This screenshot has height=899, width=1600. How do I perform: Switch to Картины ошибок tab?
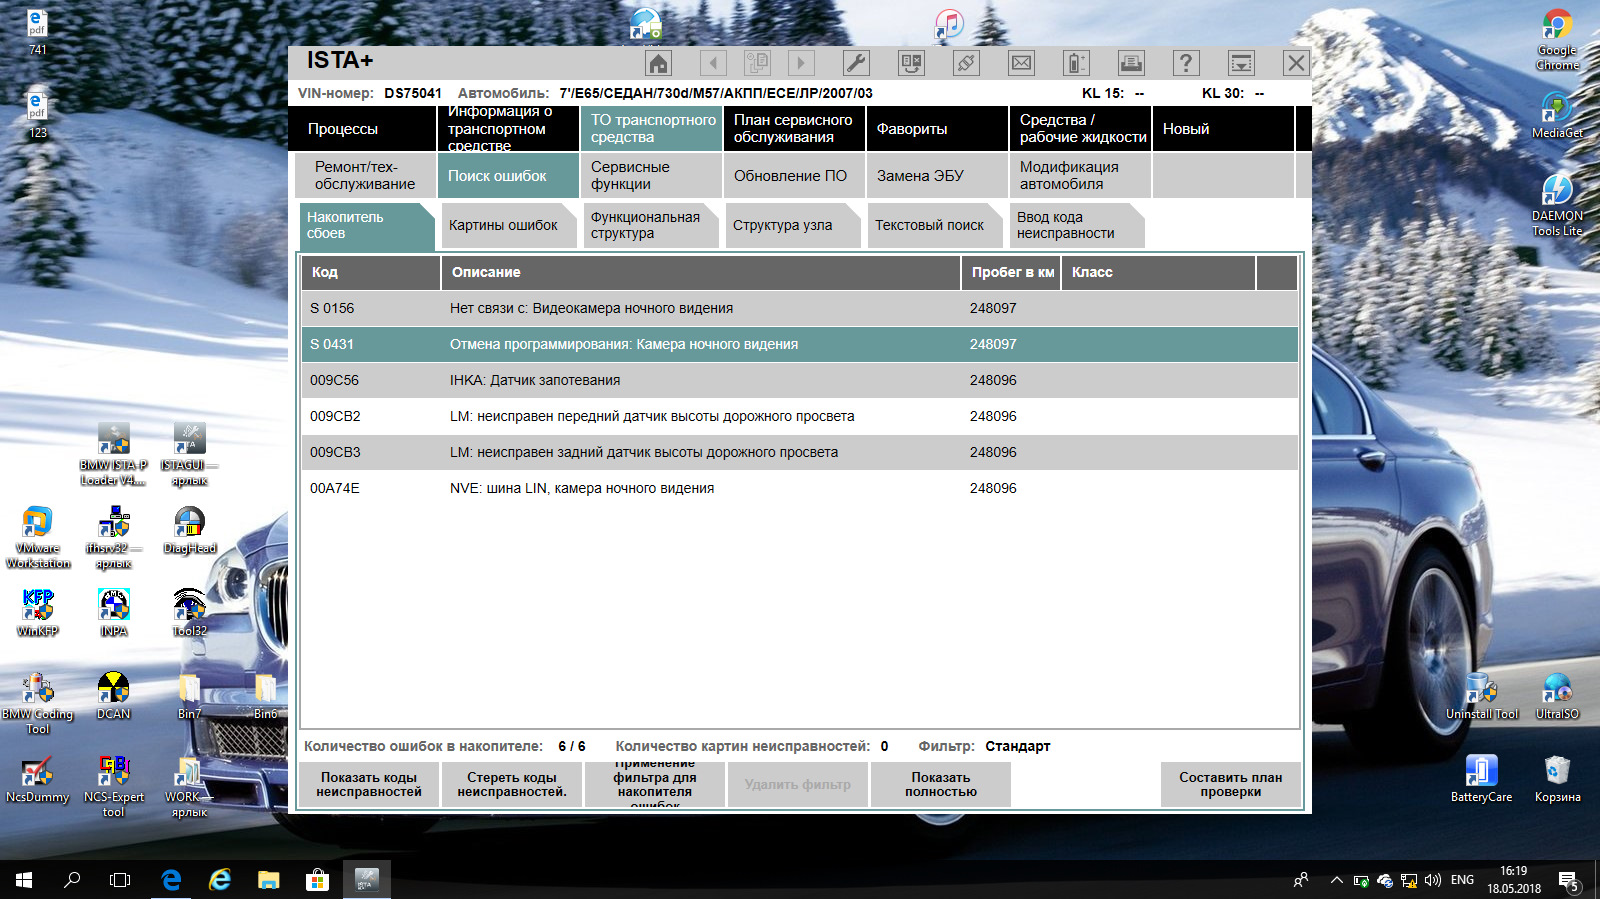point(509,225)
